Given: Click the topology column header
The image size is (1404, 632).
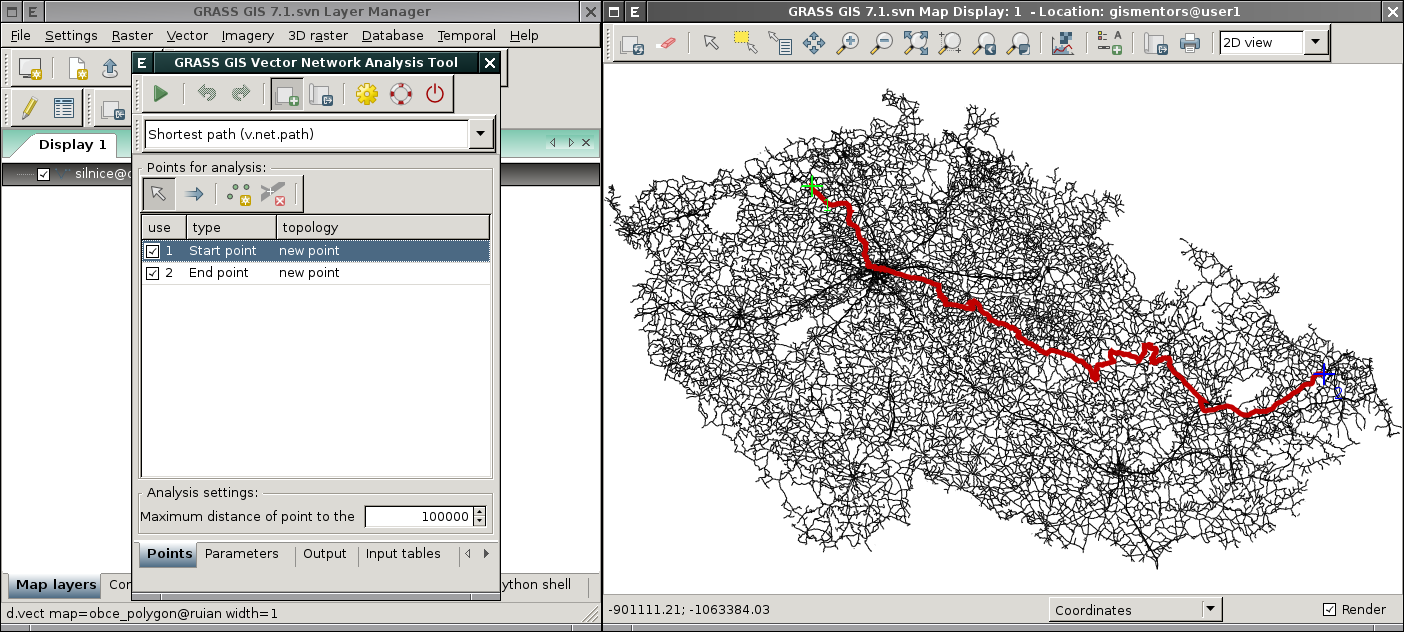Looking at the screenshot, I should point(384,227).
